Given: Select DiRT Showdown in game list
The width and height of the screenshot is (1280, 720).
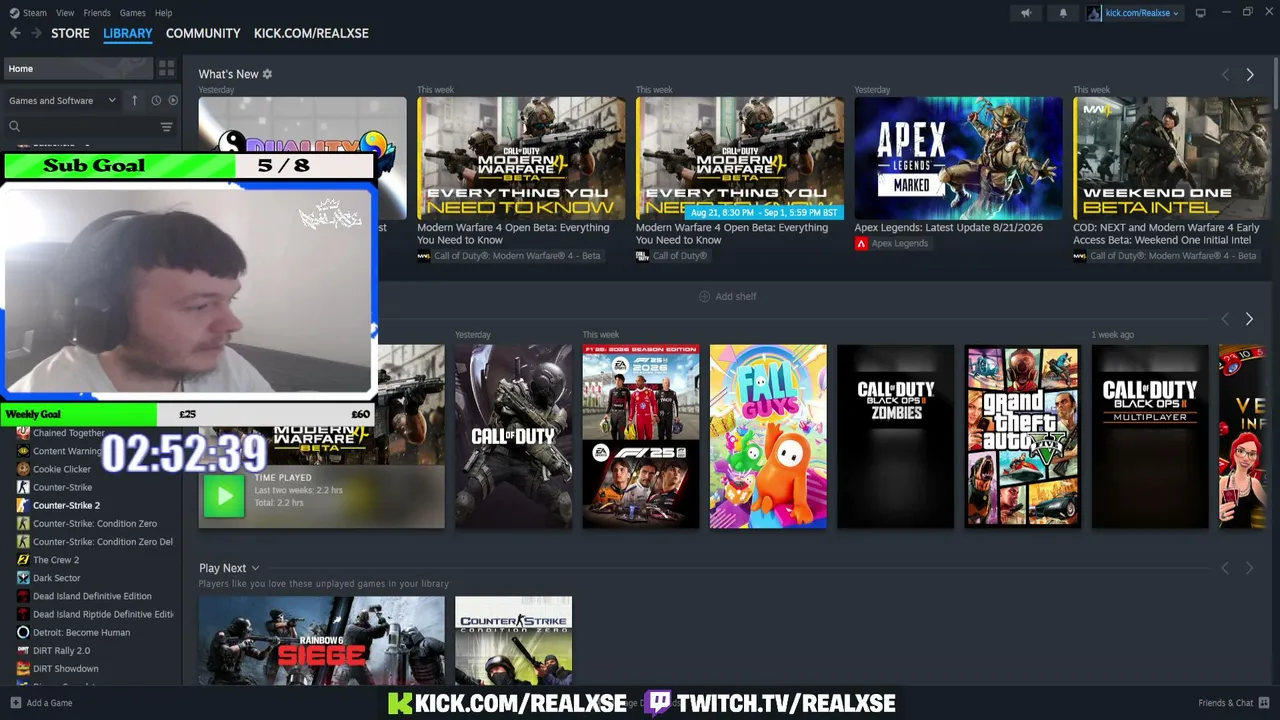Looking at the screenshot, I should coord(66,668).
